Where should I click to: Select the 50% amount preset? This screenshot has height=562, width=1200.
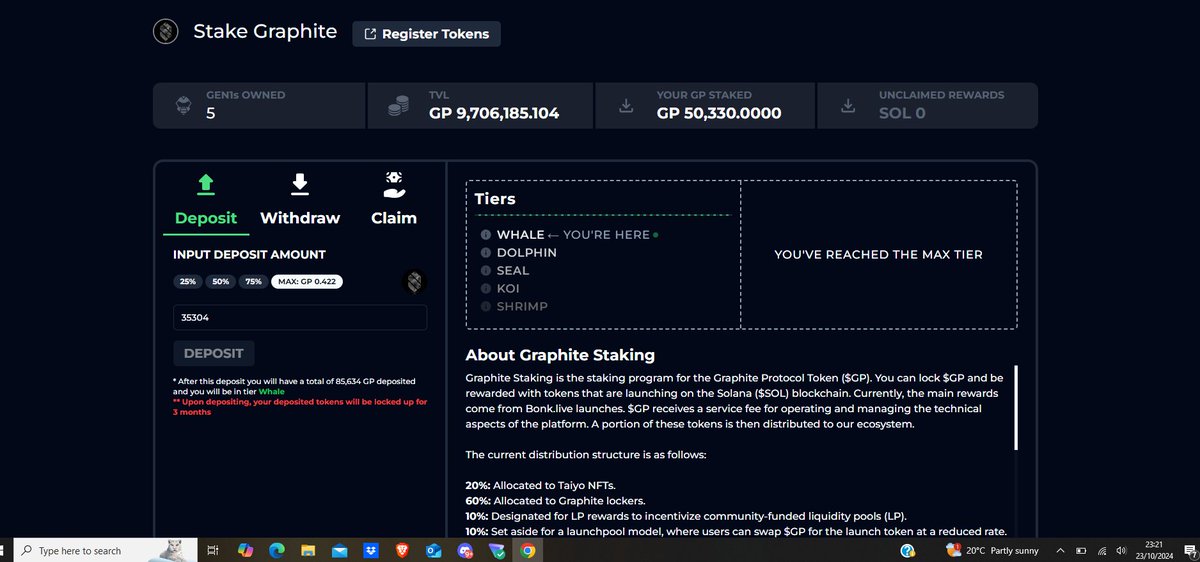click(x=220, y=282)
